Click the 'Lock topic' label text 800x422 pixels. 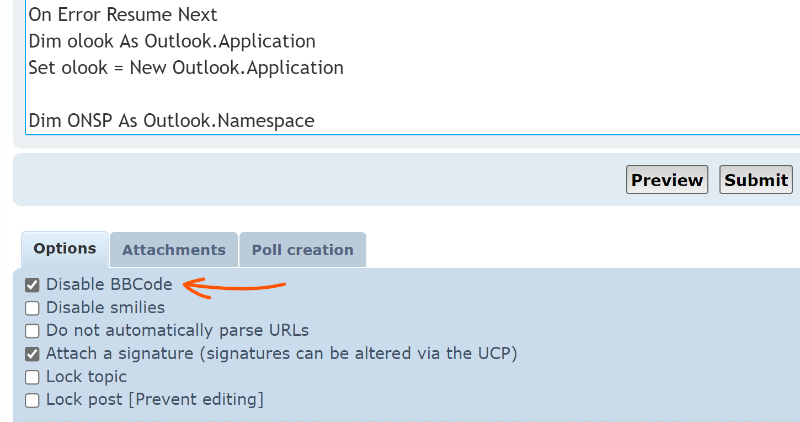86,377
